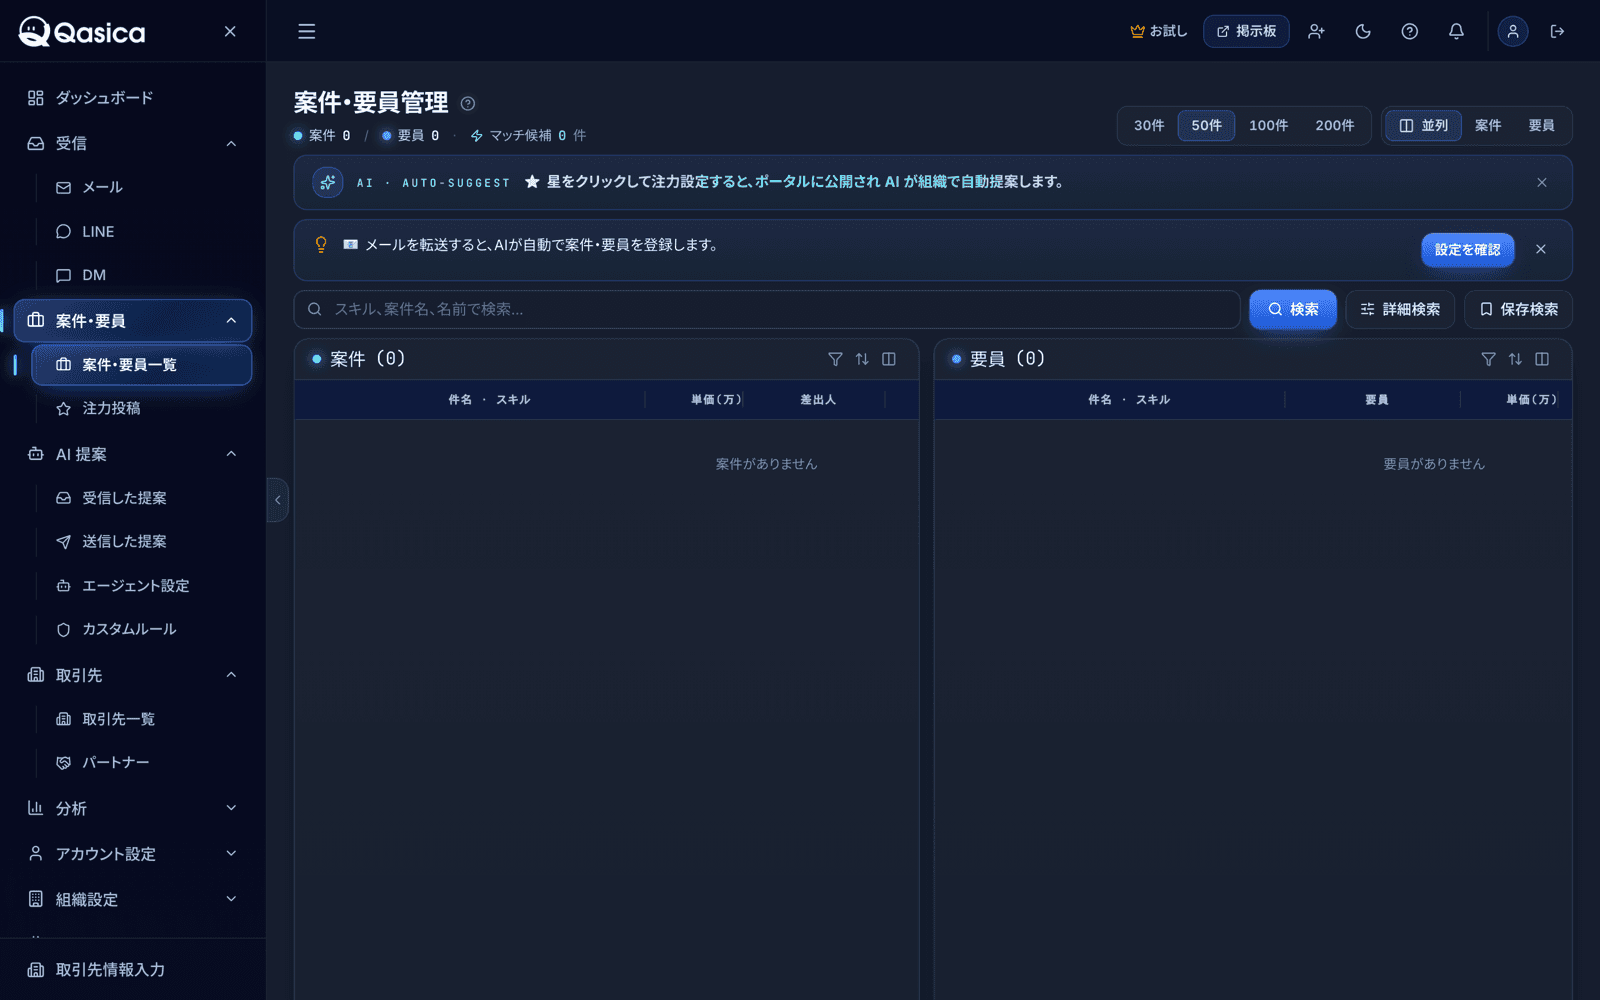The height and width of the screenshot is (1000, 1600).
Task: Open 注力投稿 in sidebar
Action: pos(142,408)
